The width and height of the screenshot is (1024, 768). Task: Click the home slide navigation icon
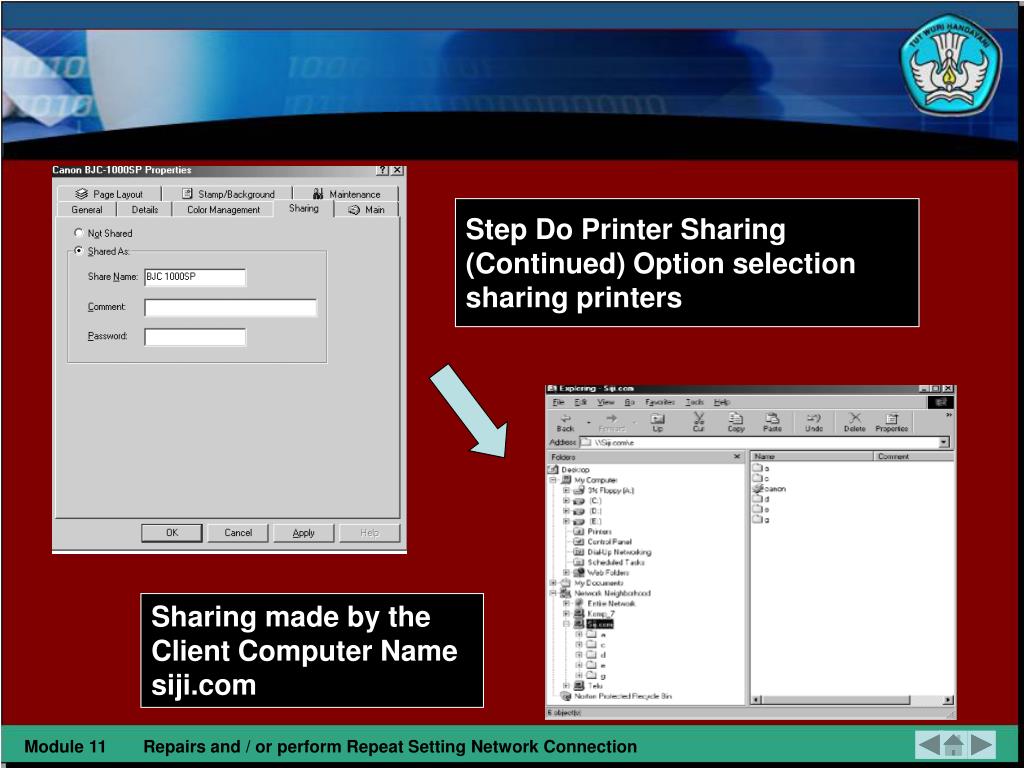point(954,744)
